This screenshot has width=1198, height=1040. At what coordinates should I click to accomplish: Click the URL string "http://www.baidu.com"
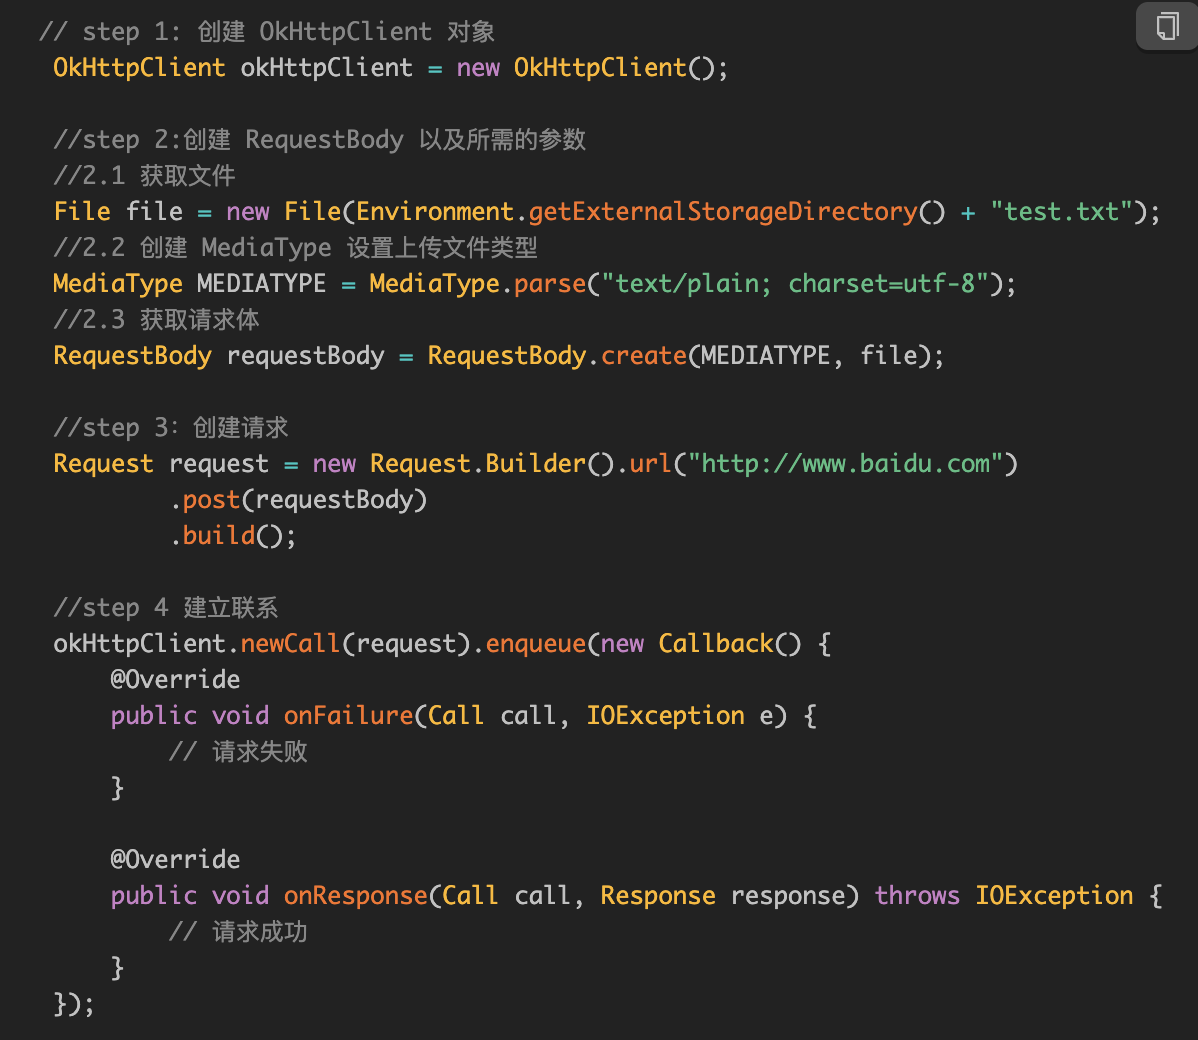coord(846,464)
